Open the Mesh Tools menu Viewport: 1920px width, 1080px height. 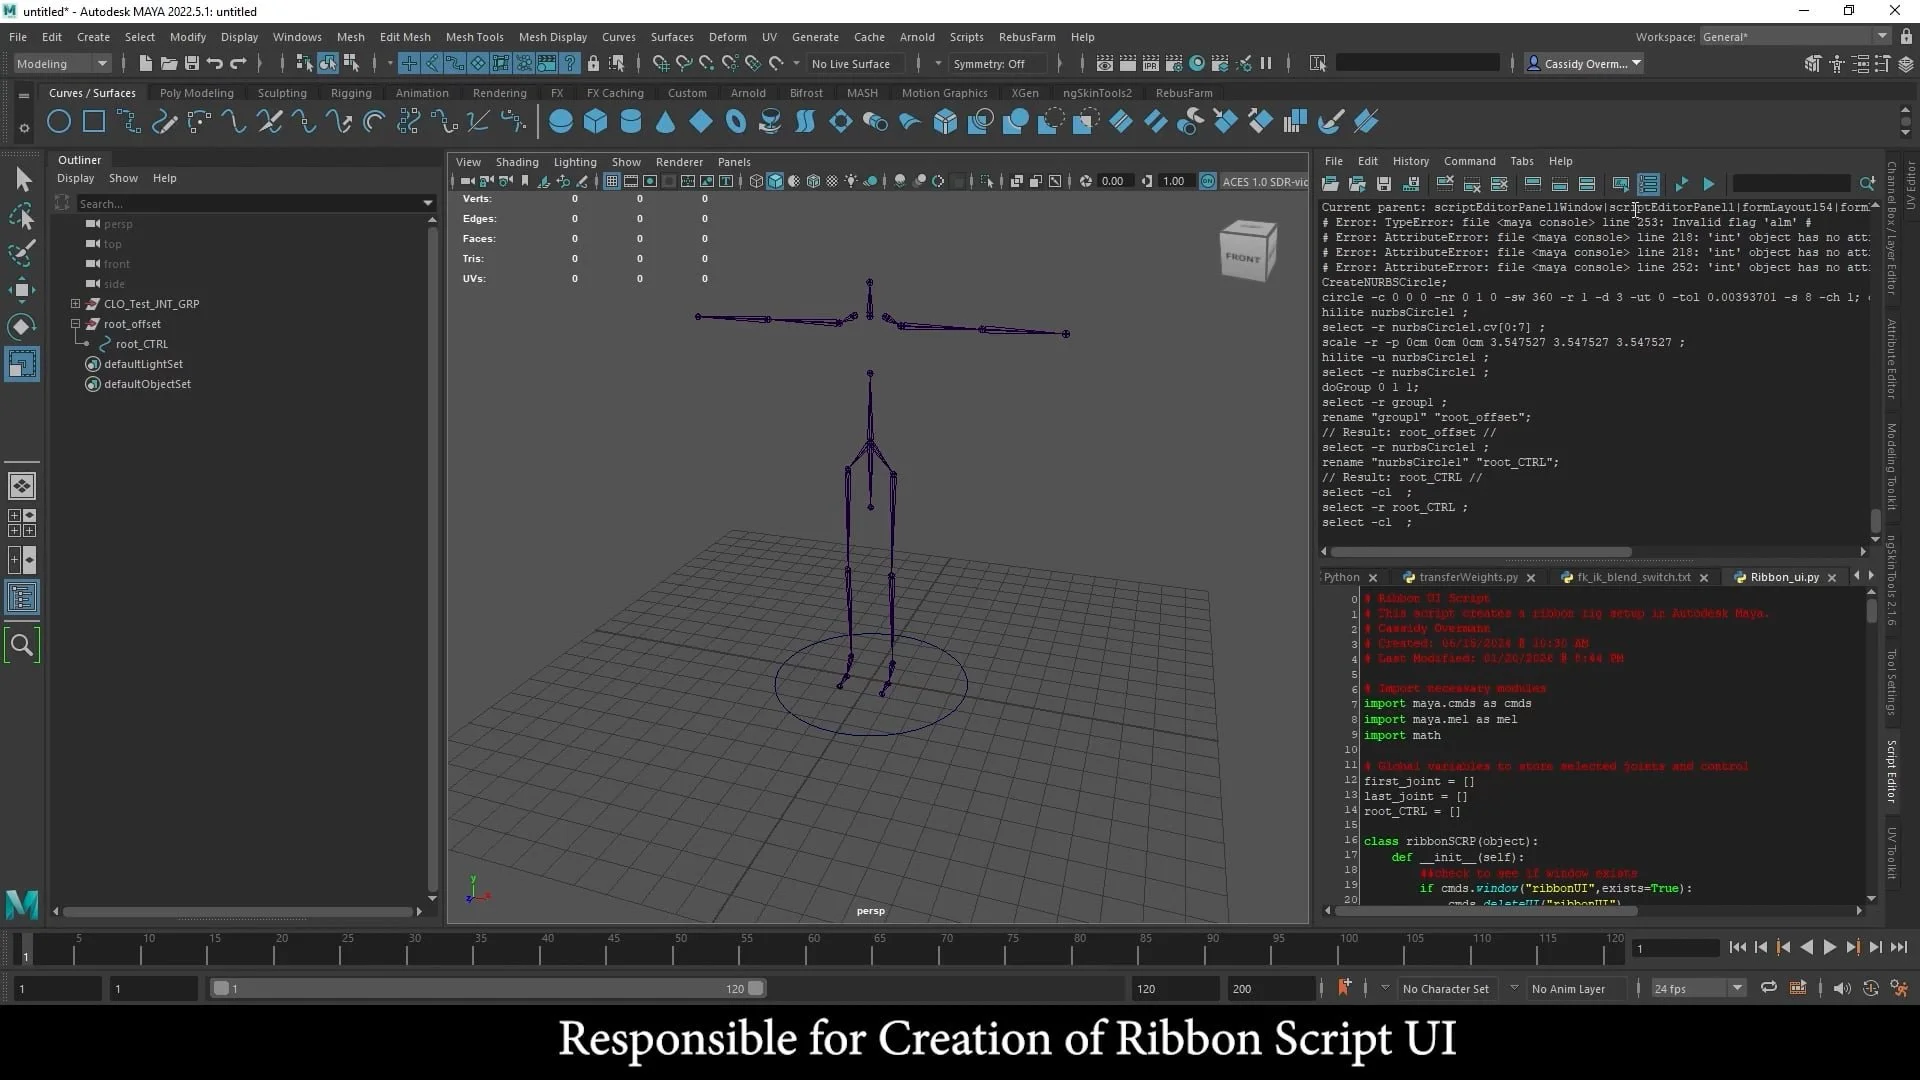click(x=475, y=37)
